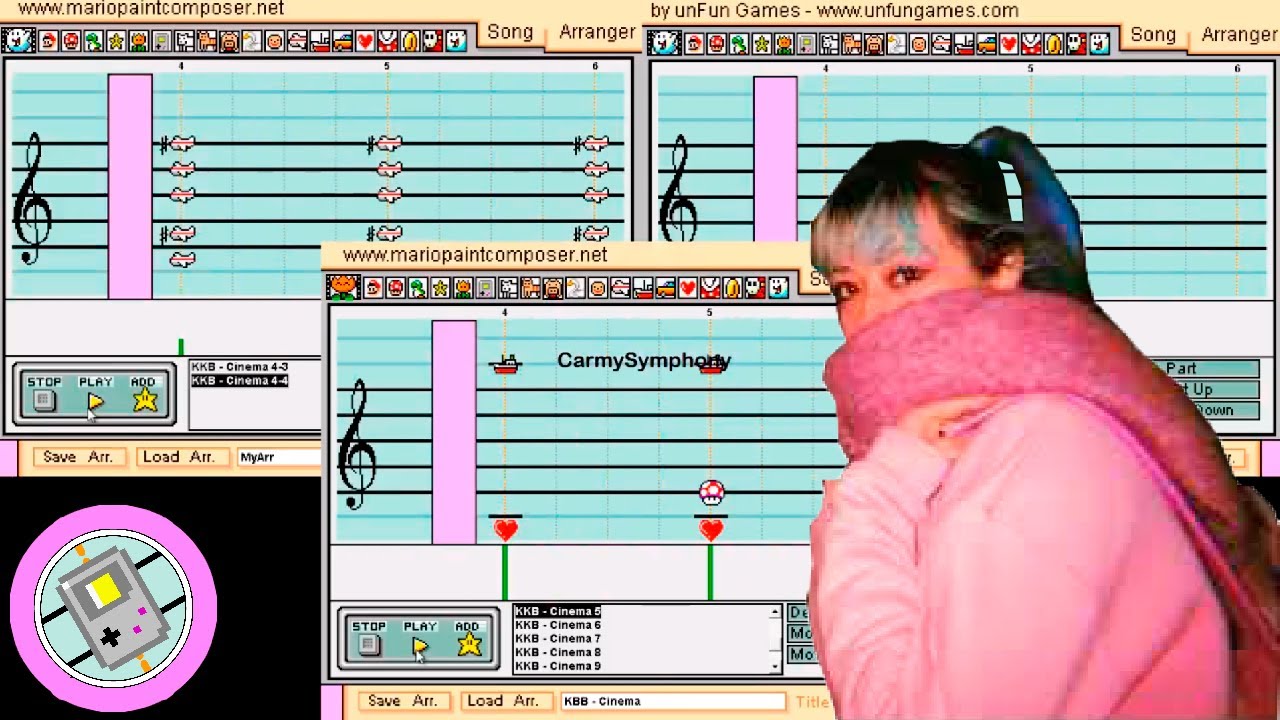The height and width of the screenshot is (720, 1280).
Task: Click the ADD star in the top-left window
Action: pyautogui.click(x=145, y=400)
